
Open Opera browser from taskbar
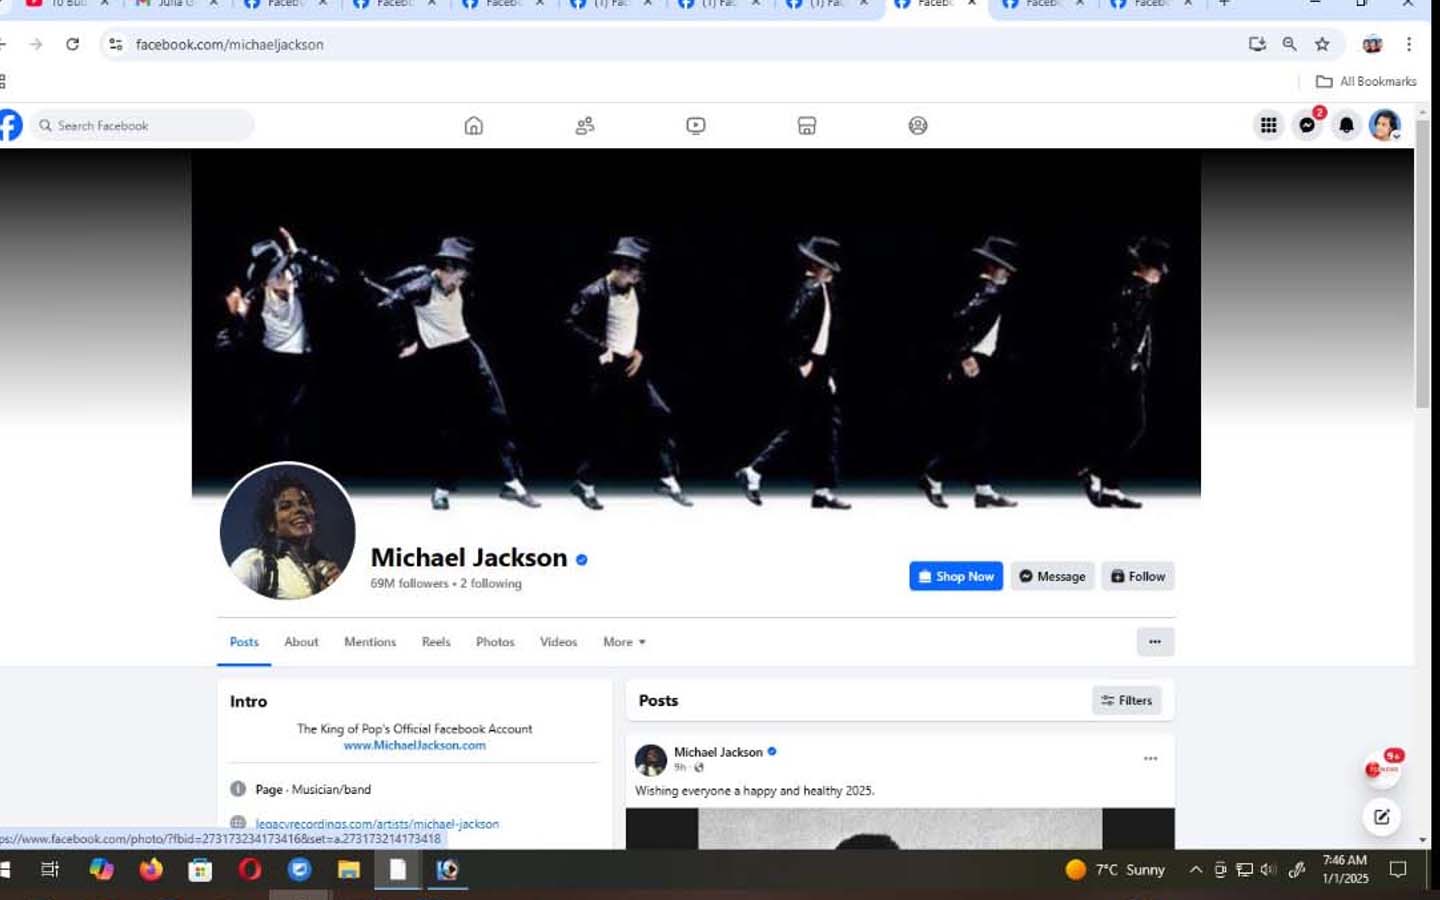point(250,869)
